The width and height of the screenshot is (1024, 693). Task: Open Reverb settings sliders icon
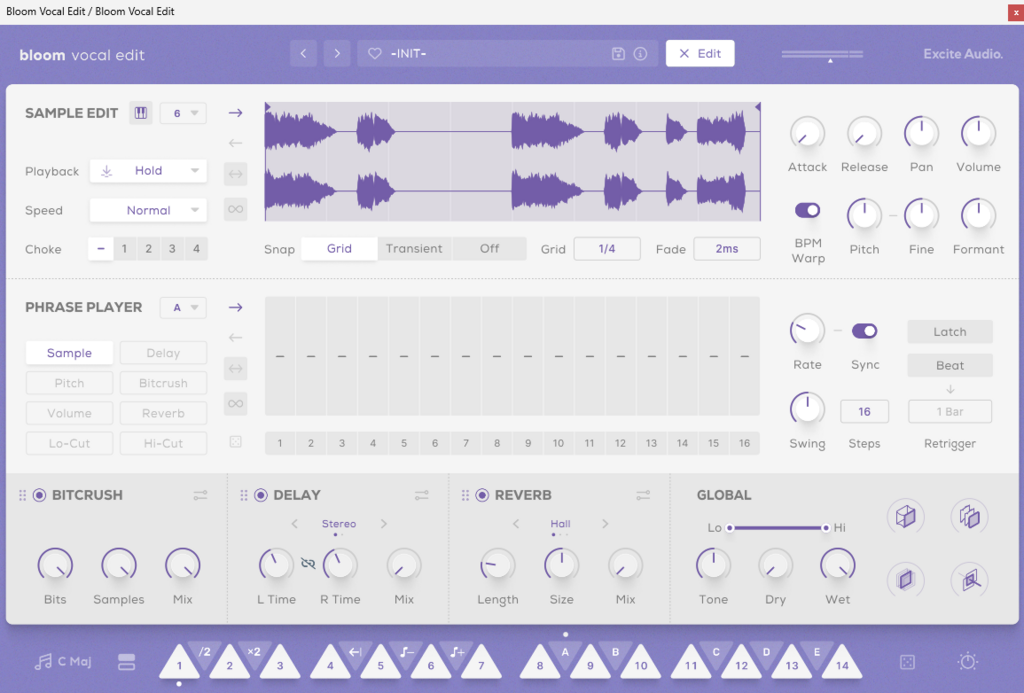point(643,496)
